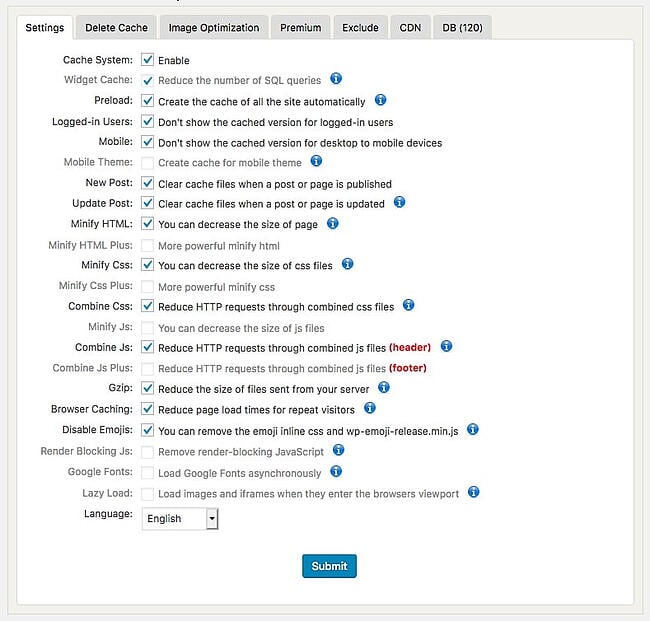Image resolution: width=650 pixels, height=621 pixels.
Task: Go to the Exclude tab
Action: click(360, 28)
